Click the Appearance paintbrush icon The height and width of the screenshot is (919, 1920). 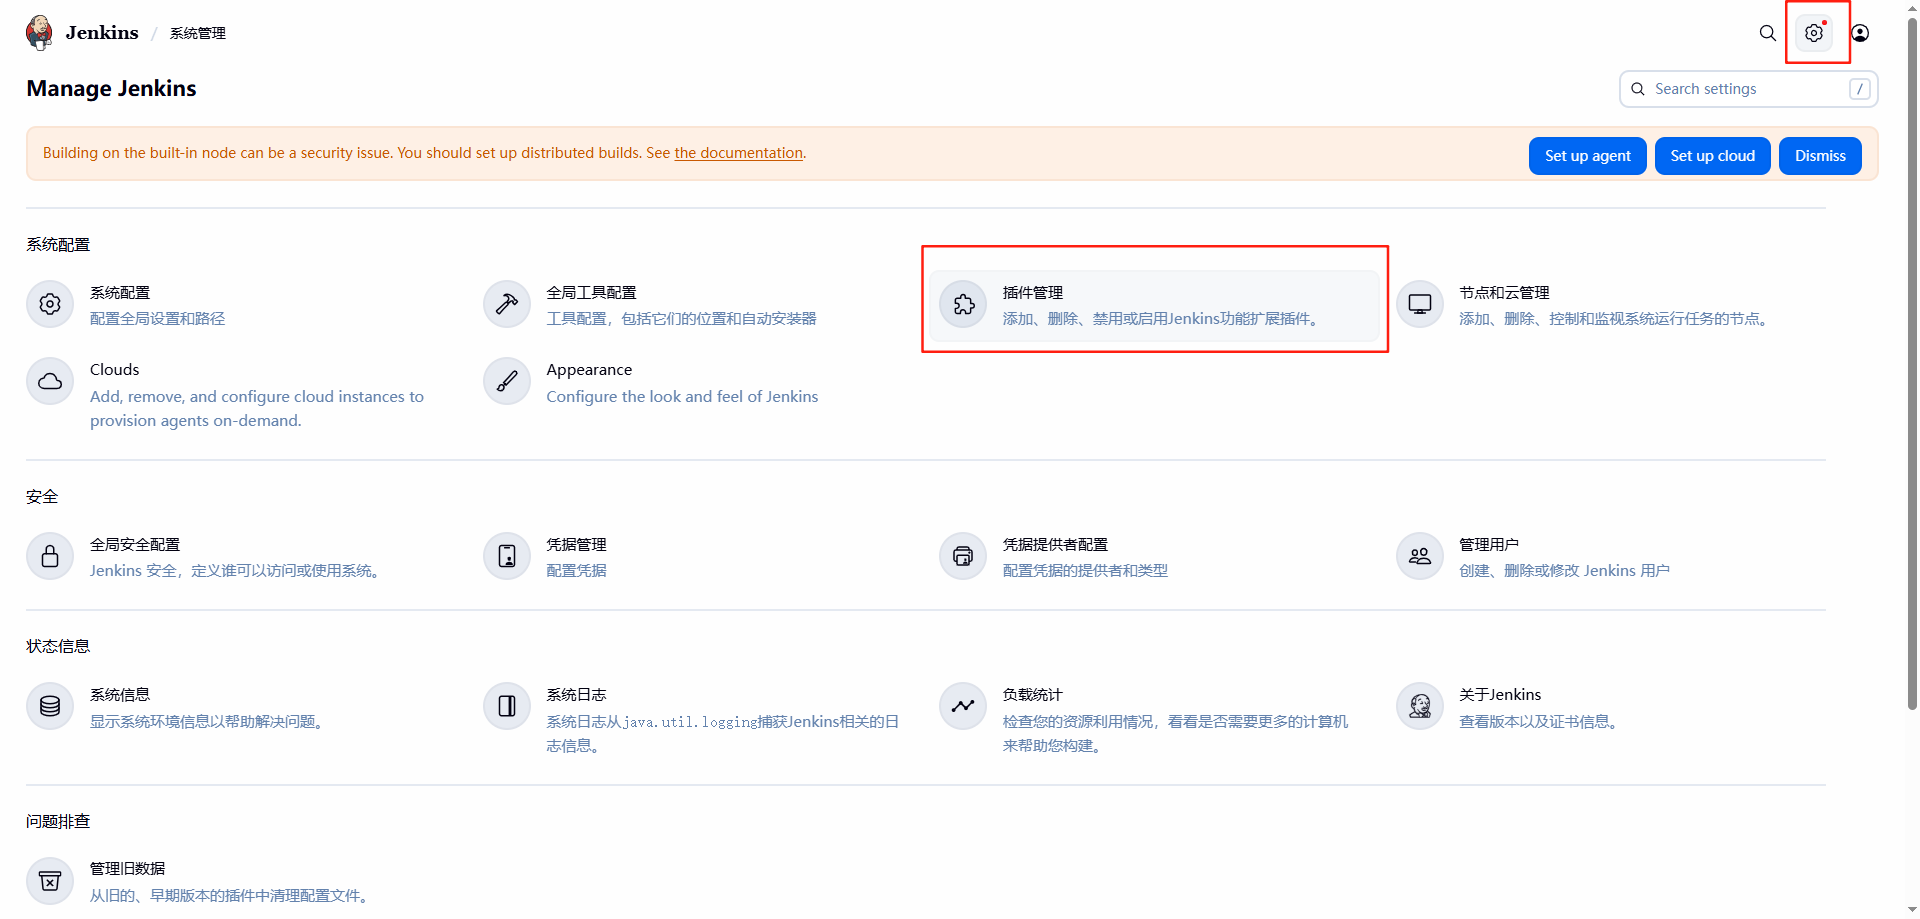[507, 381]
